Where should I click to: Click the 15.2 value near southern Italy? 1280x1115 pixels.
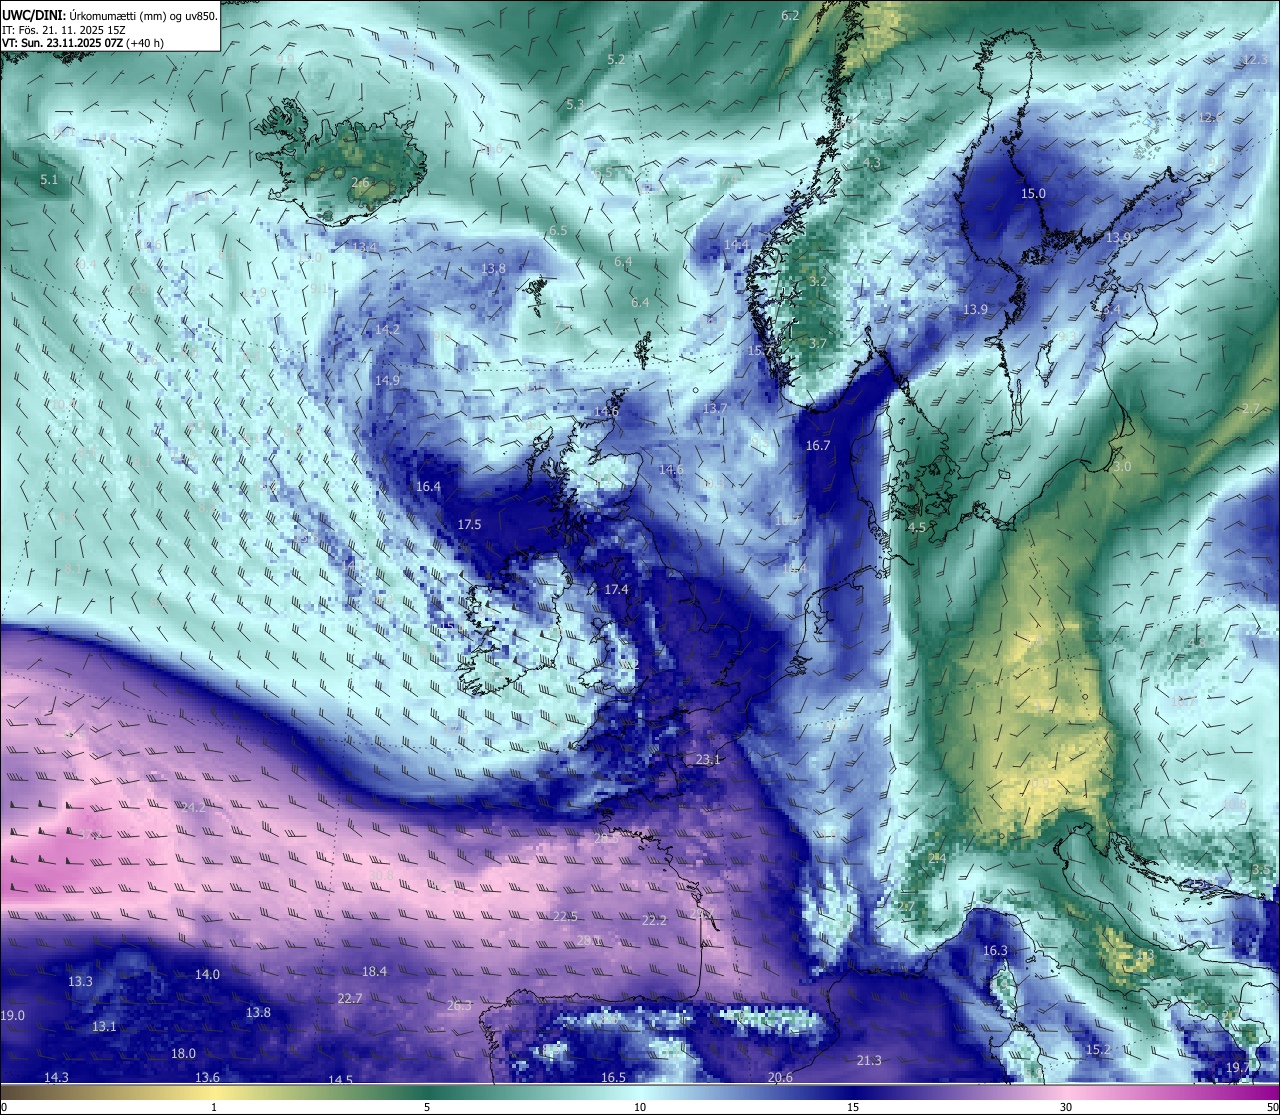pyautogui.click(x=1098, y=1050)
